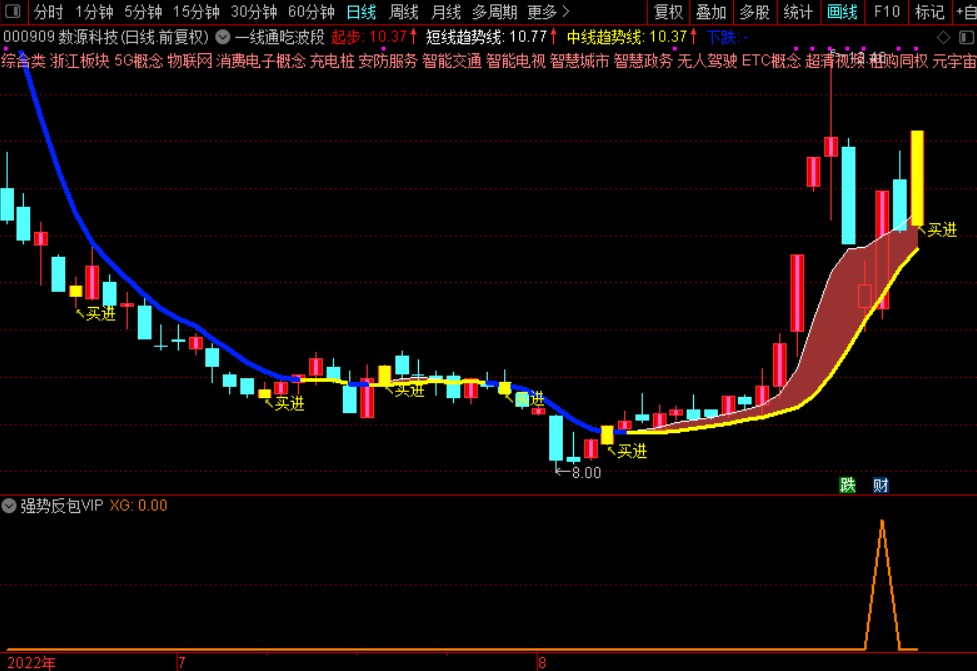The image size is (977, 671).
Task: Switch to the 分时 intraday view
Action: (x=48, y=12)
